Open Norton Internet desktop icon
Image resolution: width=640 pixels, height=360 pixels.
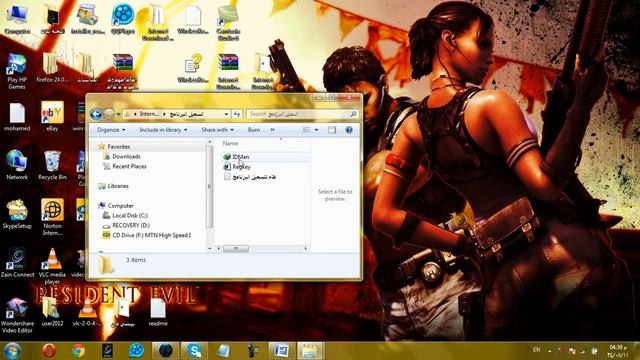[52, 217]
